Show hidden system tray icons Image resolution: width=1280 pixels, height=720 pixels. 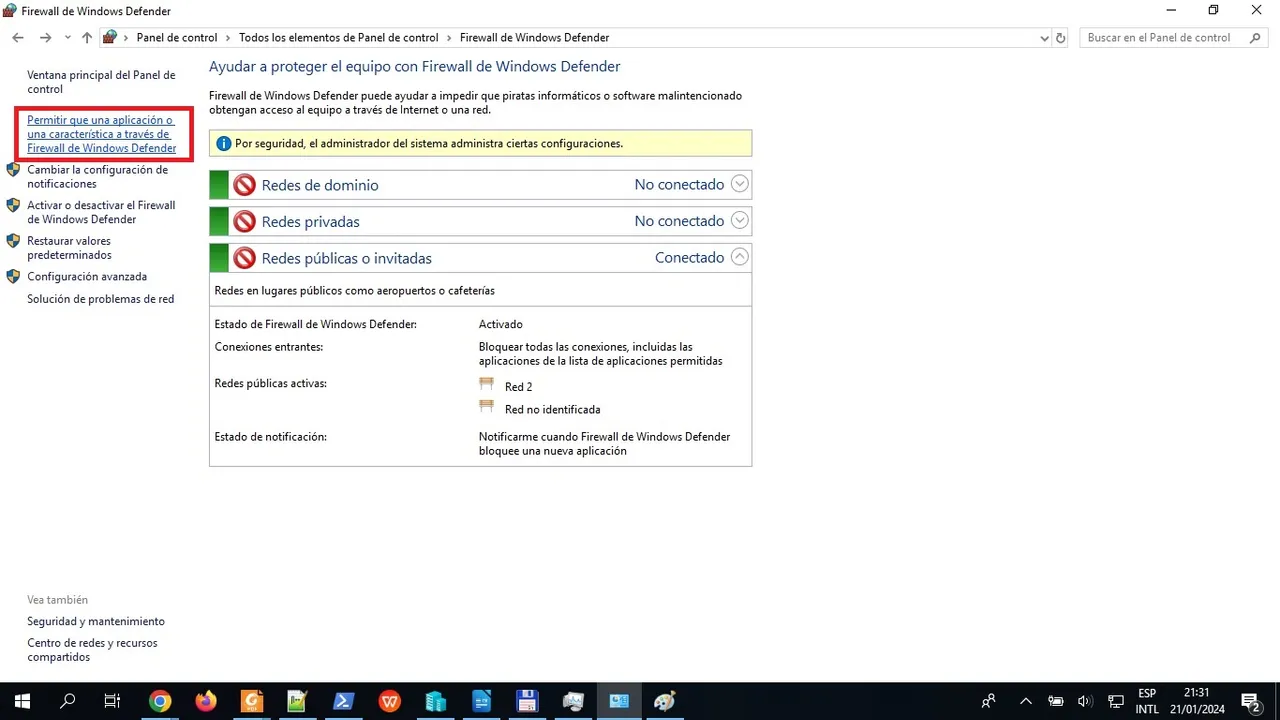[1025, 701]
